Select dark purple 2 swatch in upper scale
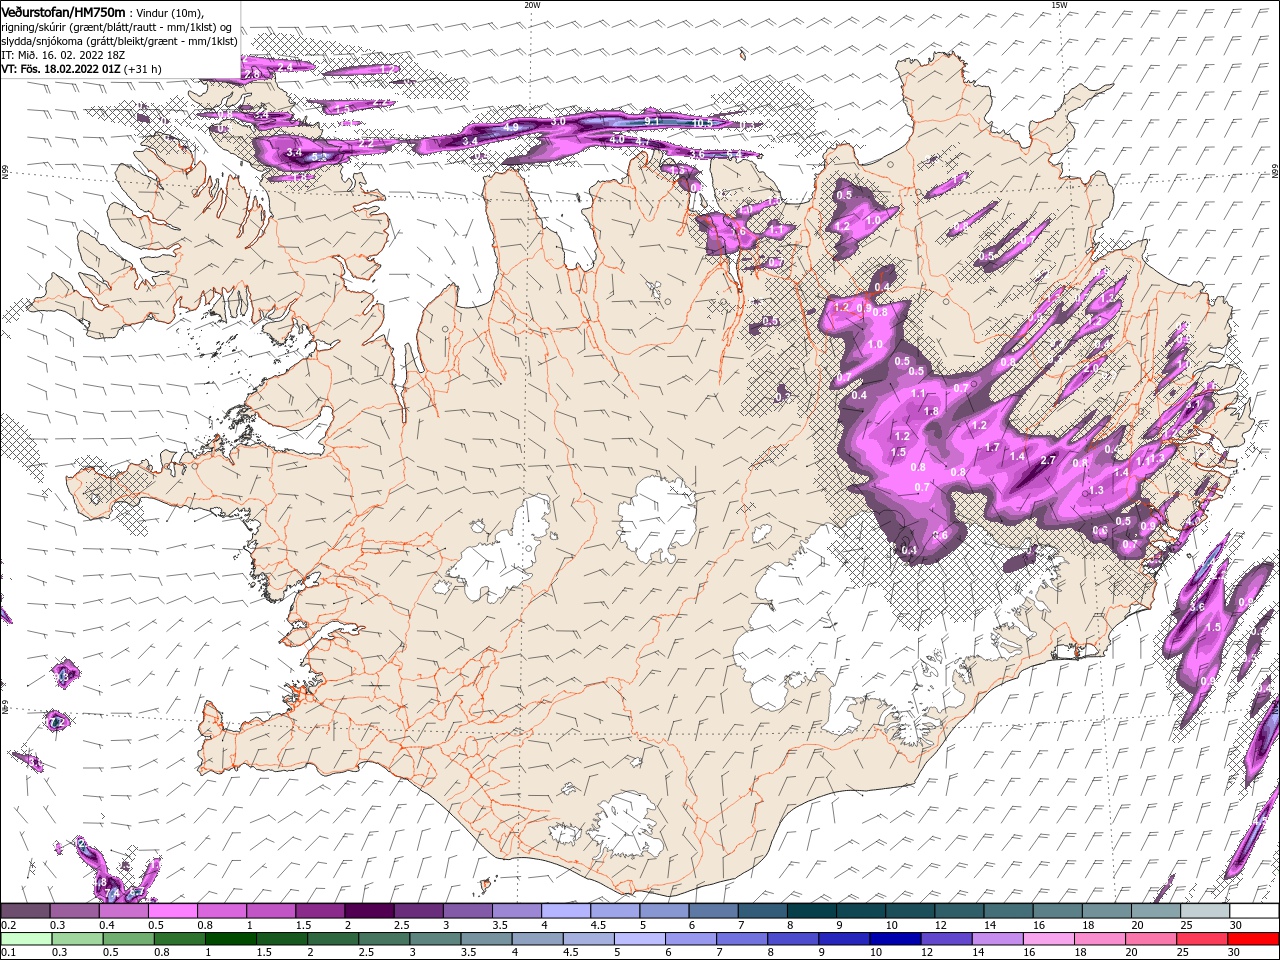Viewport: 1280px width, 960px height. [368, 911]
